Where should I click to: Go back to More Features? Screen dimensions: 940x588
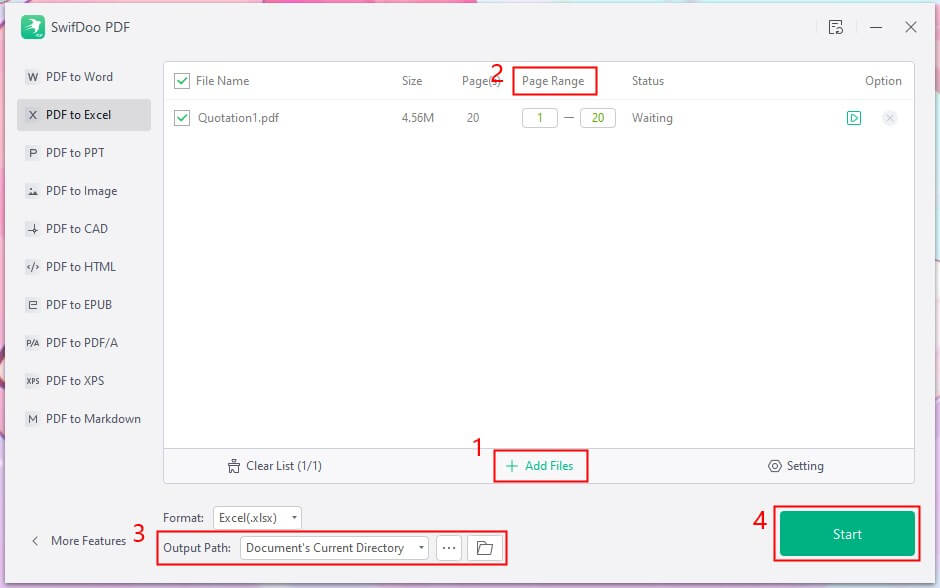[79, 541]
